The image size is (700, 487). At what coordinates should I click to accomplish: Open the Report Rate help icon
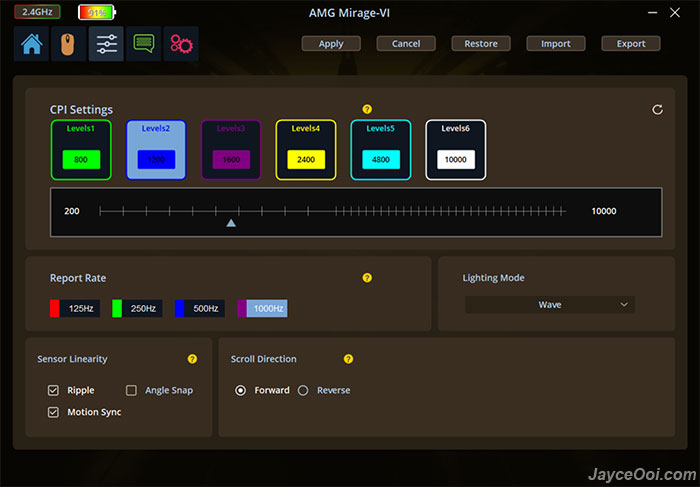pyautogui.click(x=367, y=278)
